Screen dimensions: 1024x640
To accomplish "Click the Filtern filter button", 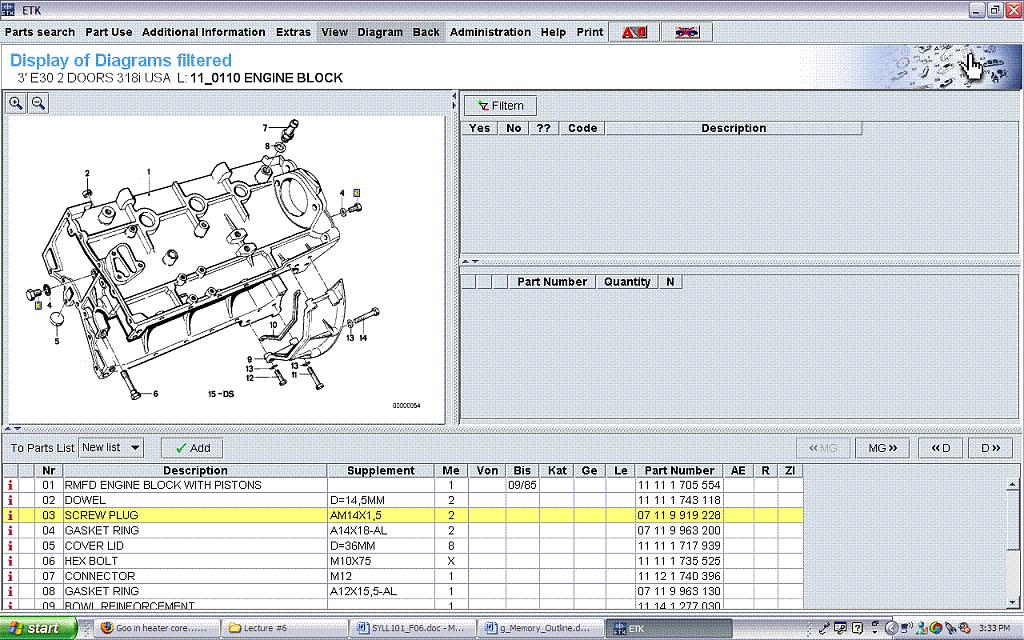I will click(x=500, y=106).
